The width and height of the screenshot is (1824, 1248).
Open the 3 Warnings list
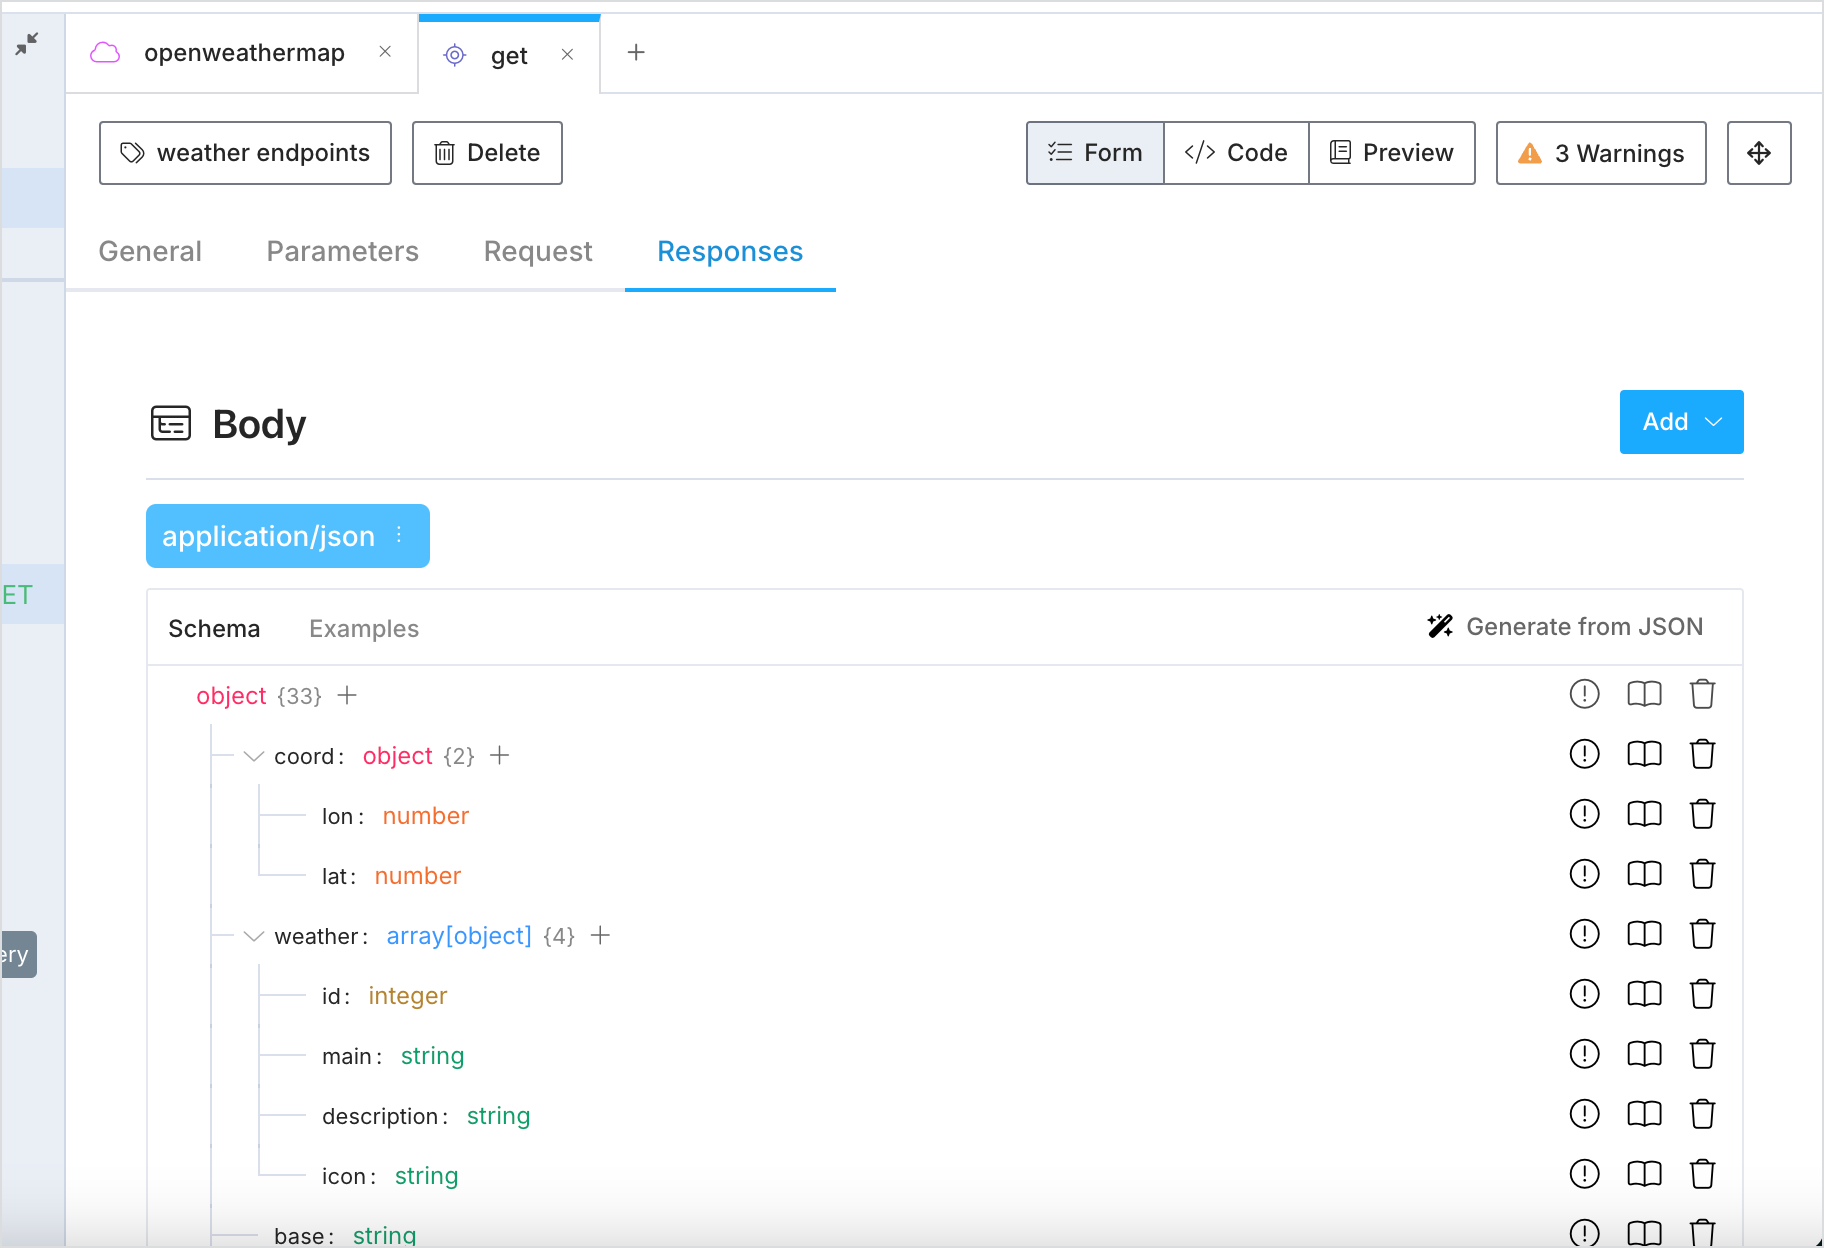(x=1601, y=153)
